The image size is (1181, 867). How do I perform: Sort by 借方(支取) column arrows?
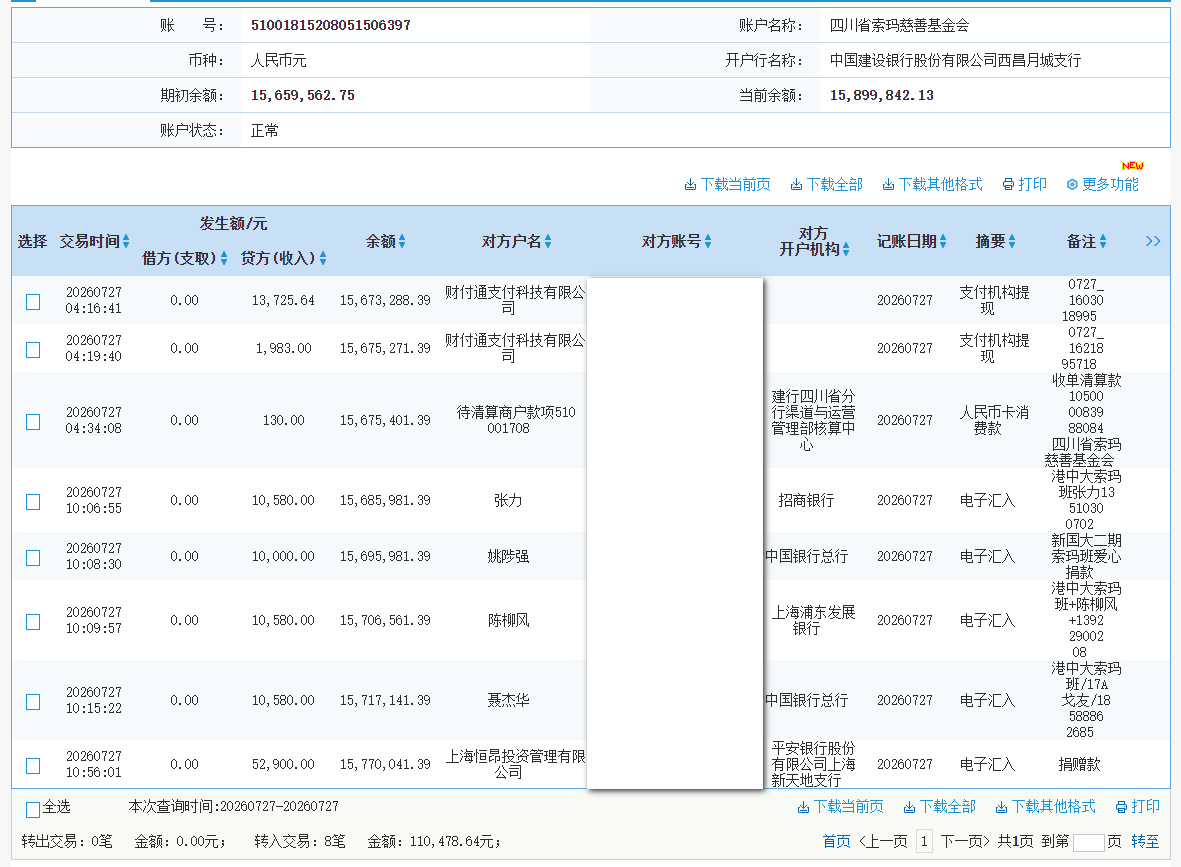[x=224, y=258]
